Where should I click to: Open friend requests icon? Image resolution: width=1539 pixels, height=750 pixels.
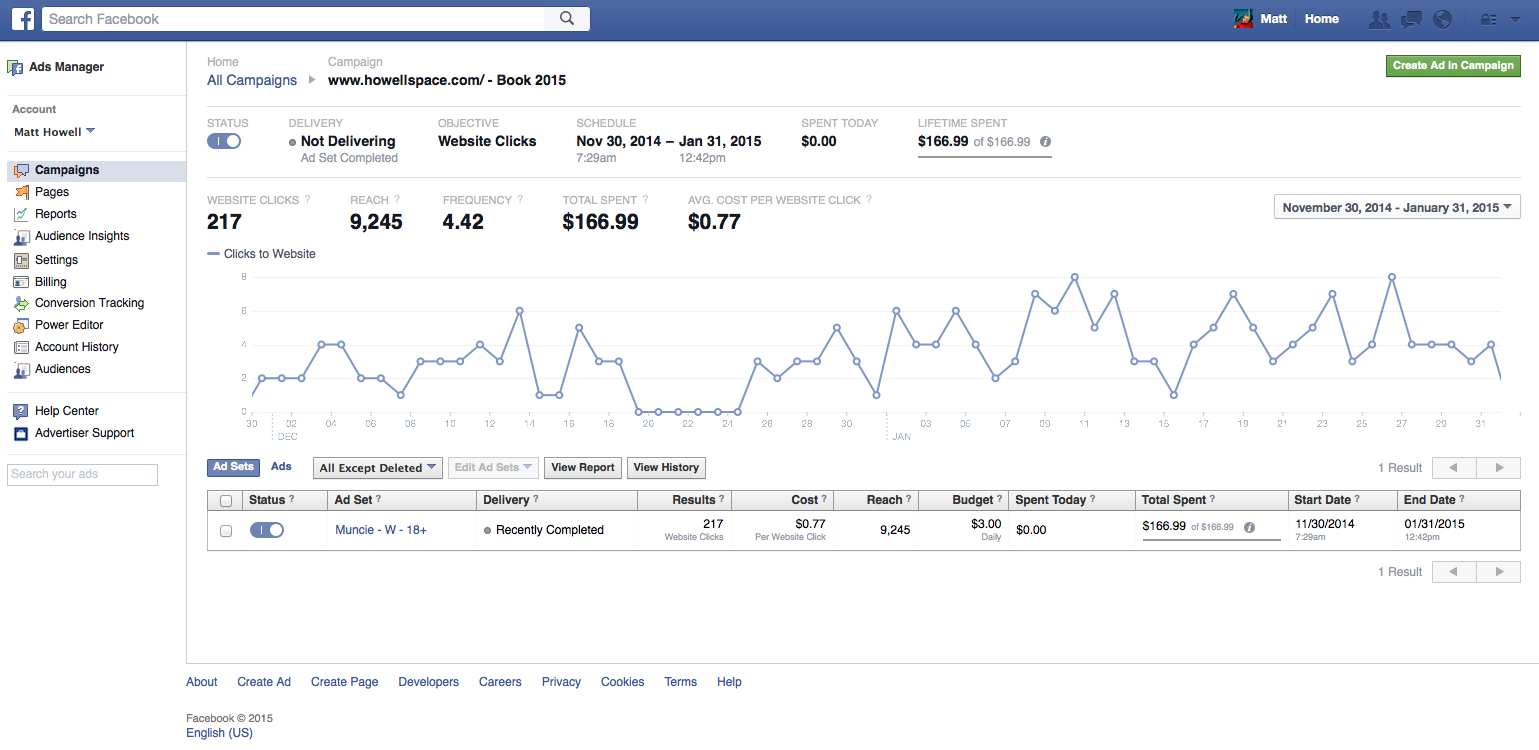point(1380,19)
